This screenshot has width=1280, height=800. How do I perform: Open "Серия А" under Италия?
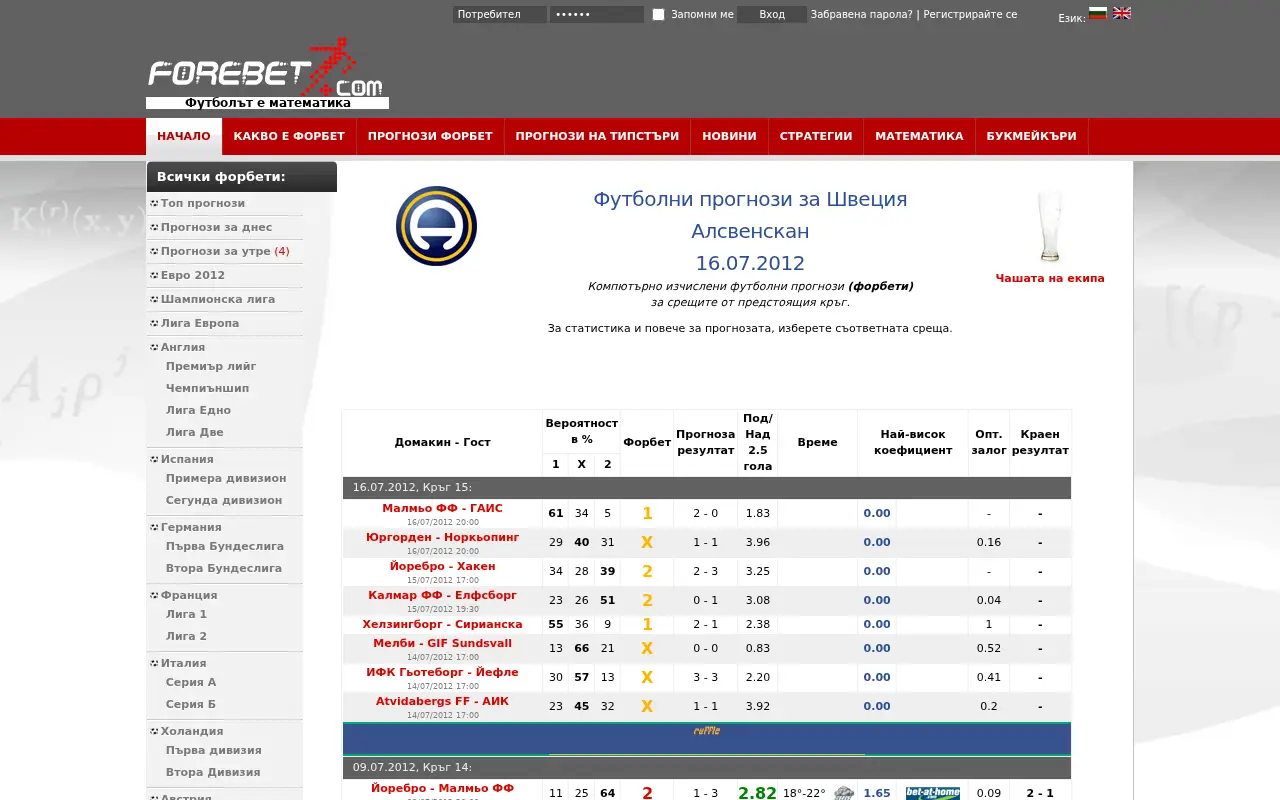coord(191,683)
